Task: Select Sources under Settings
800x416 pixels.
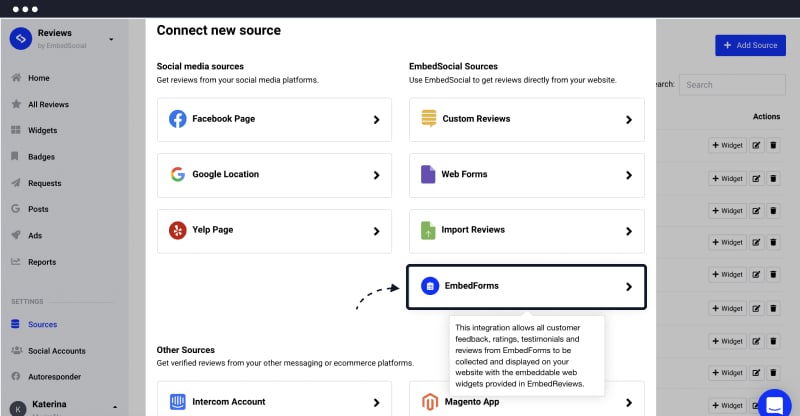Action: [x=42, y=325]
